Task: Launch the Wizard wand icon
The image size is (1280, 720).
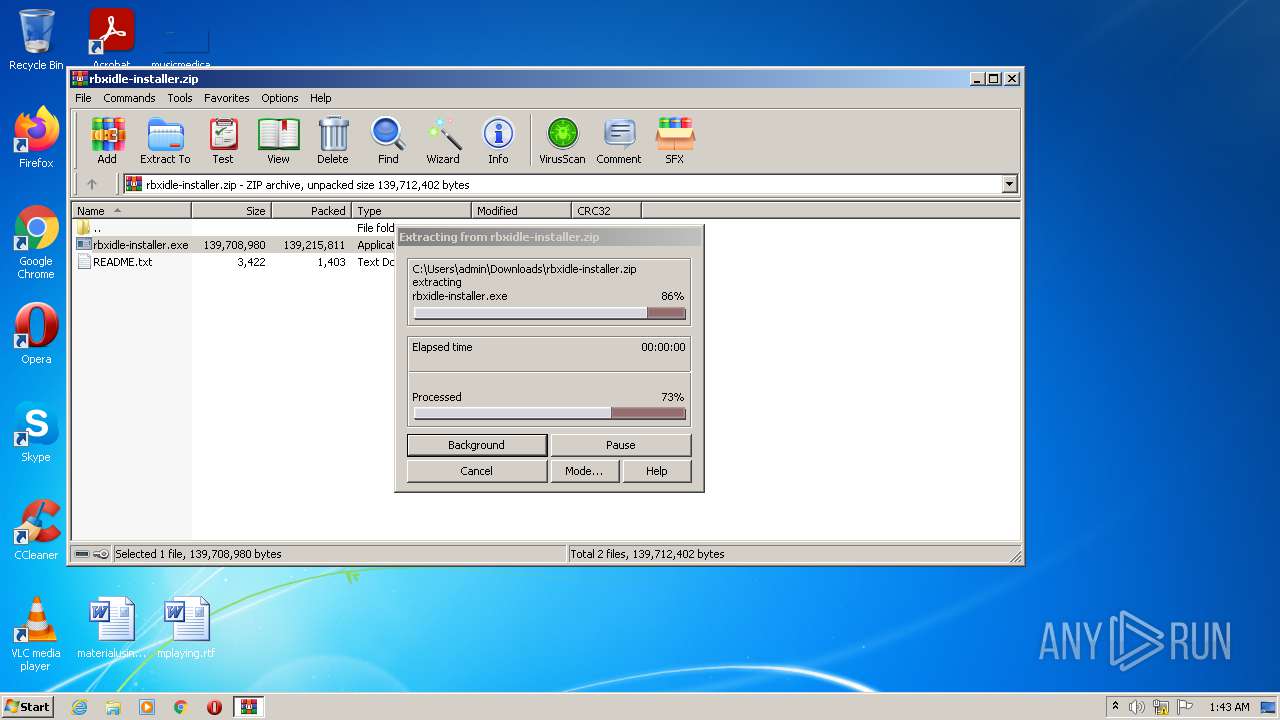Action: click(x=443, y=140)
